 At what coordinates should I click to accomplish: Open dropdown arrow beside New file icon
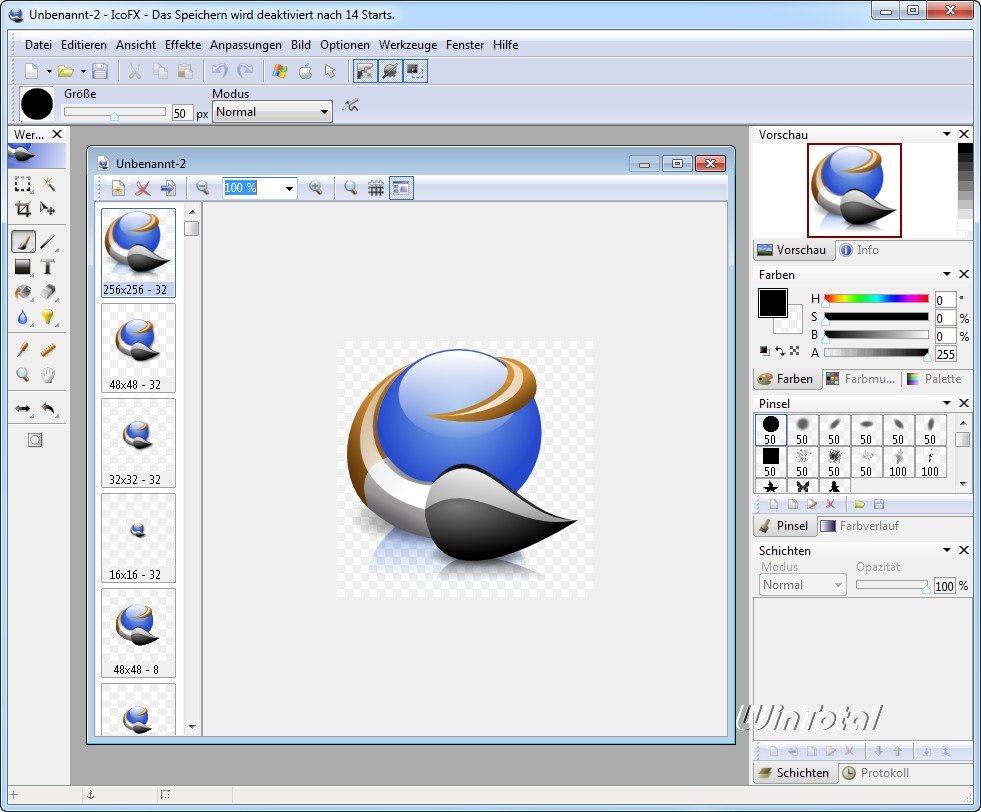pos(49,72)
